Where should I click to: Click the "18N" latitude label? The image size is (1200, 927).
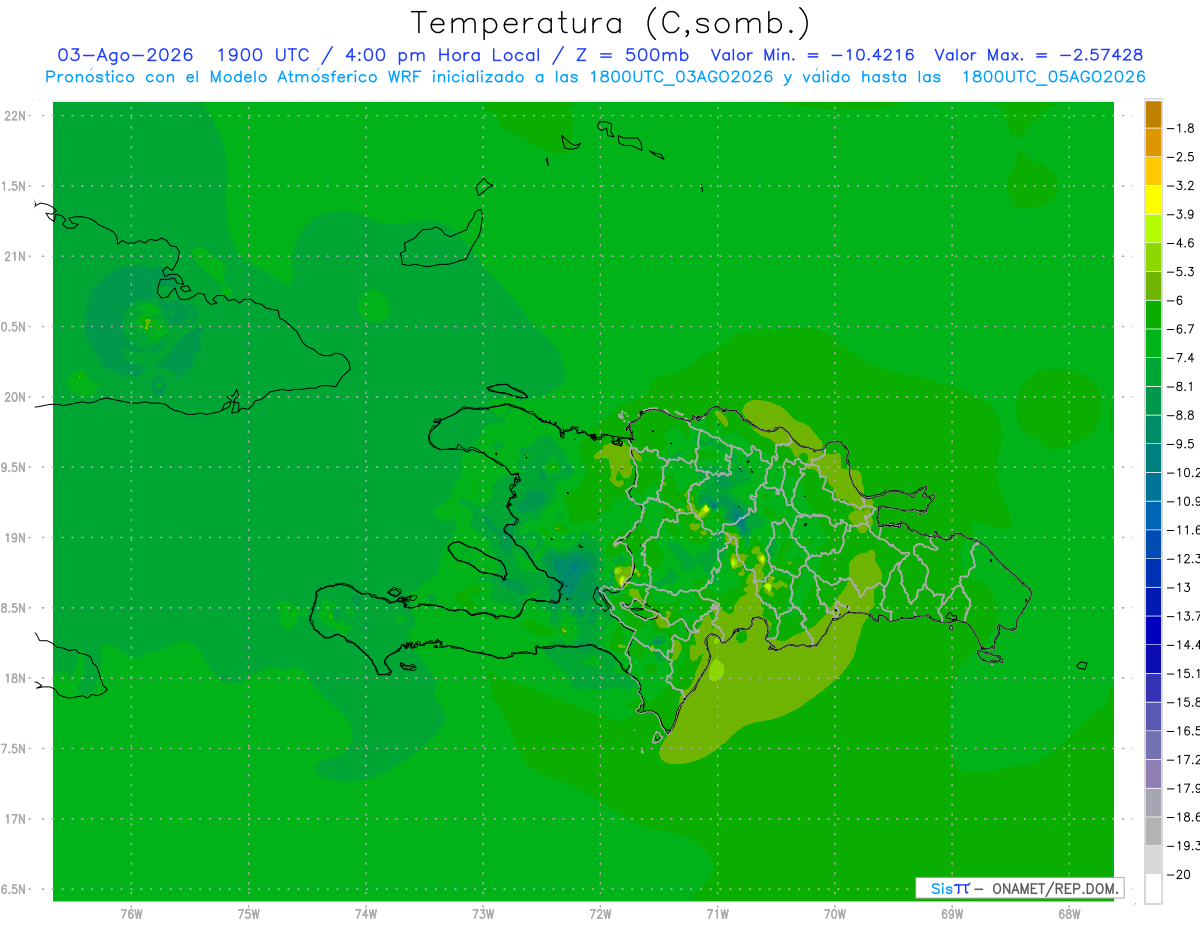tap(16, 679)
